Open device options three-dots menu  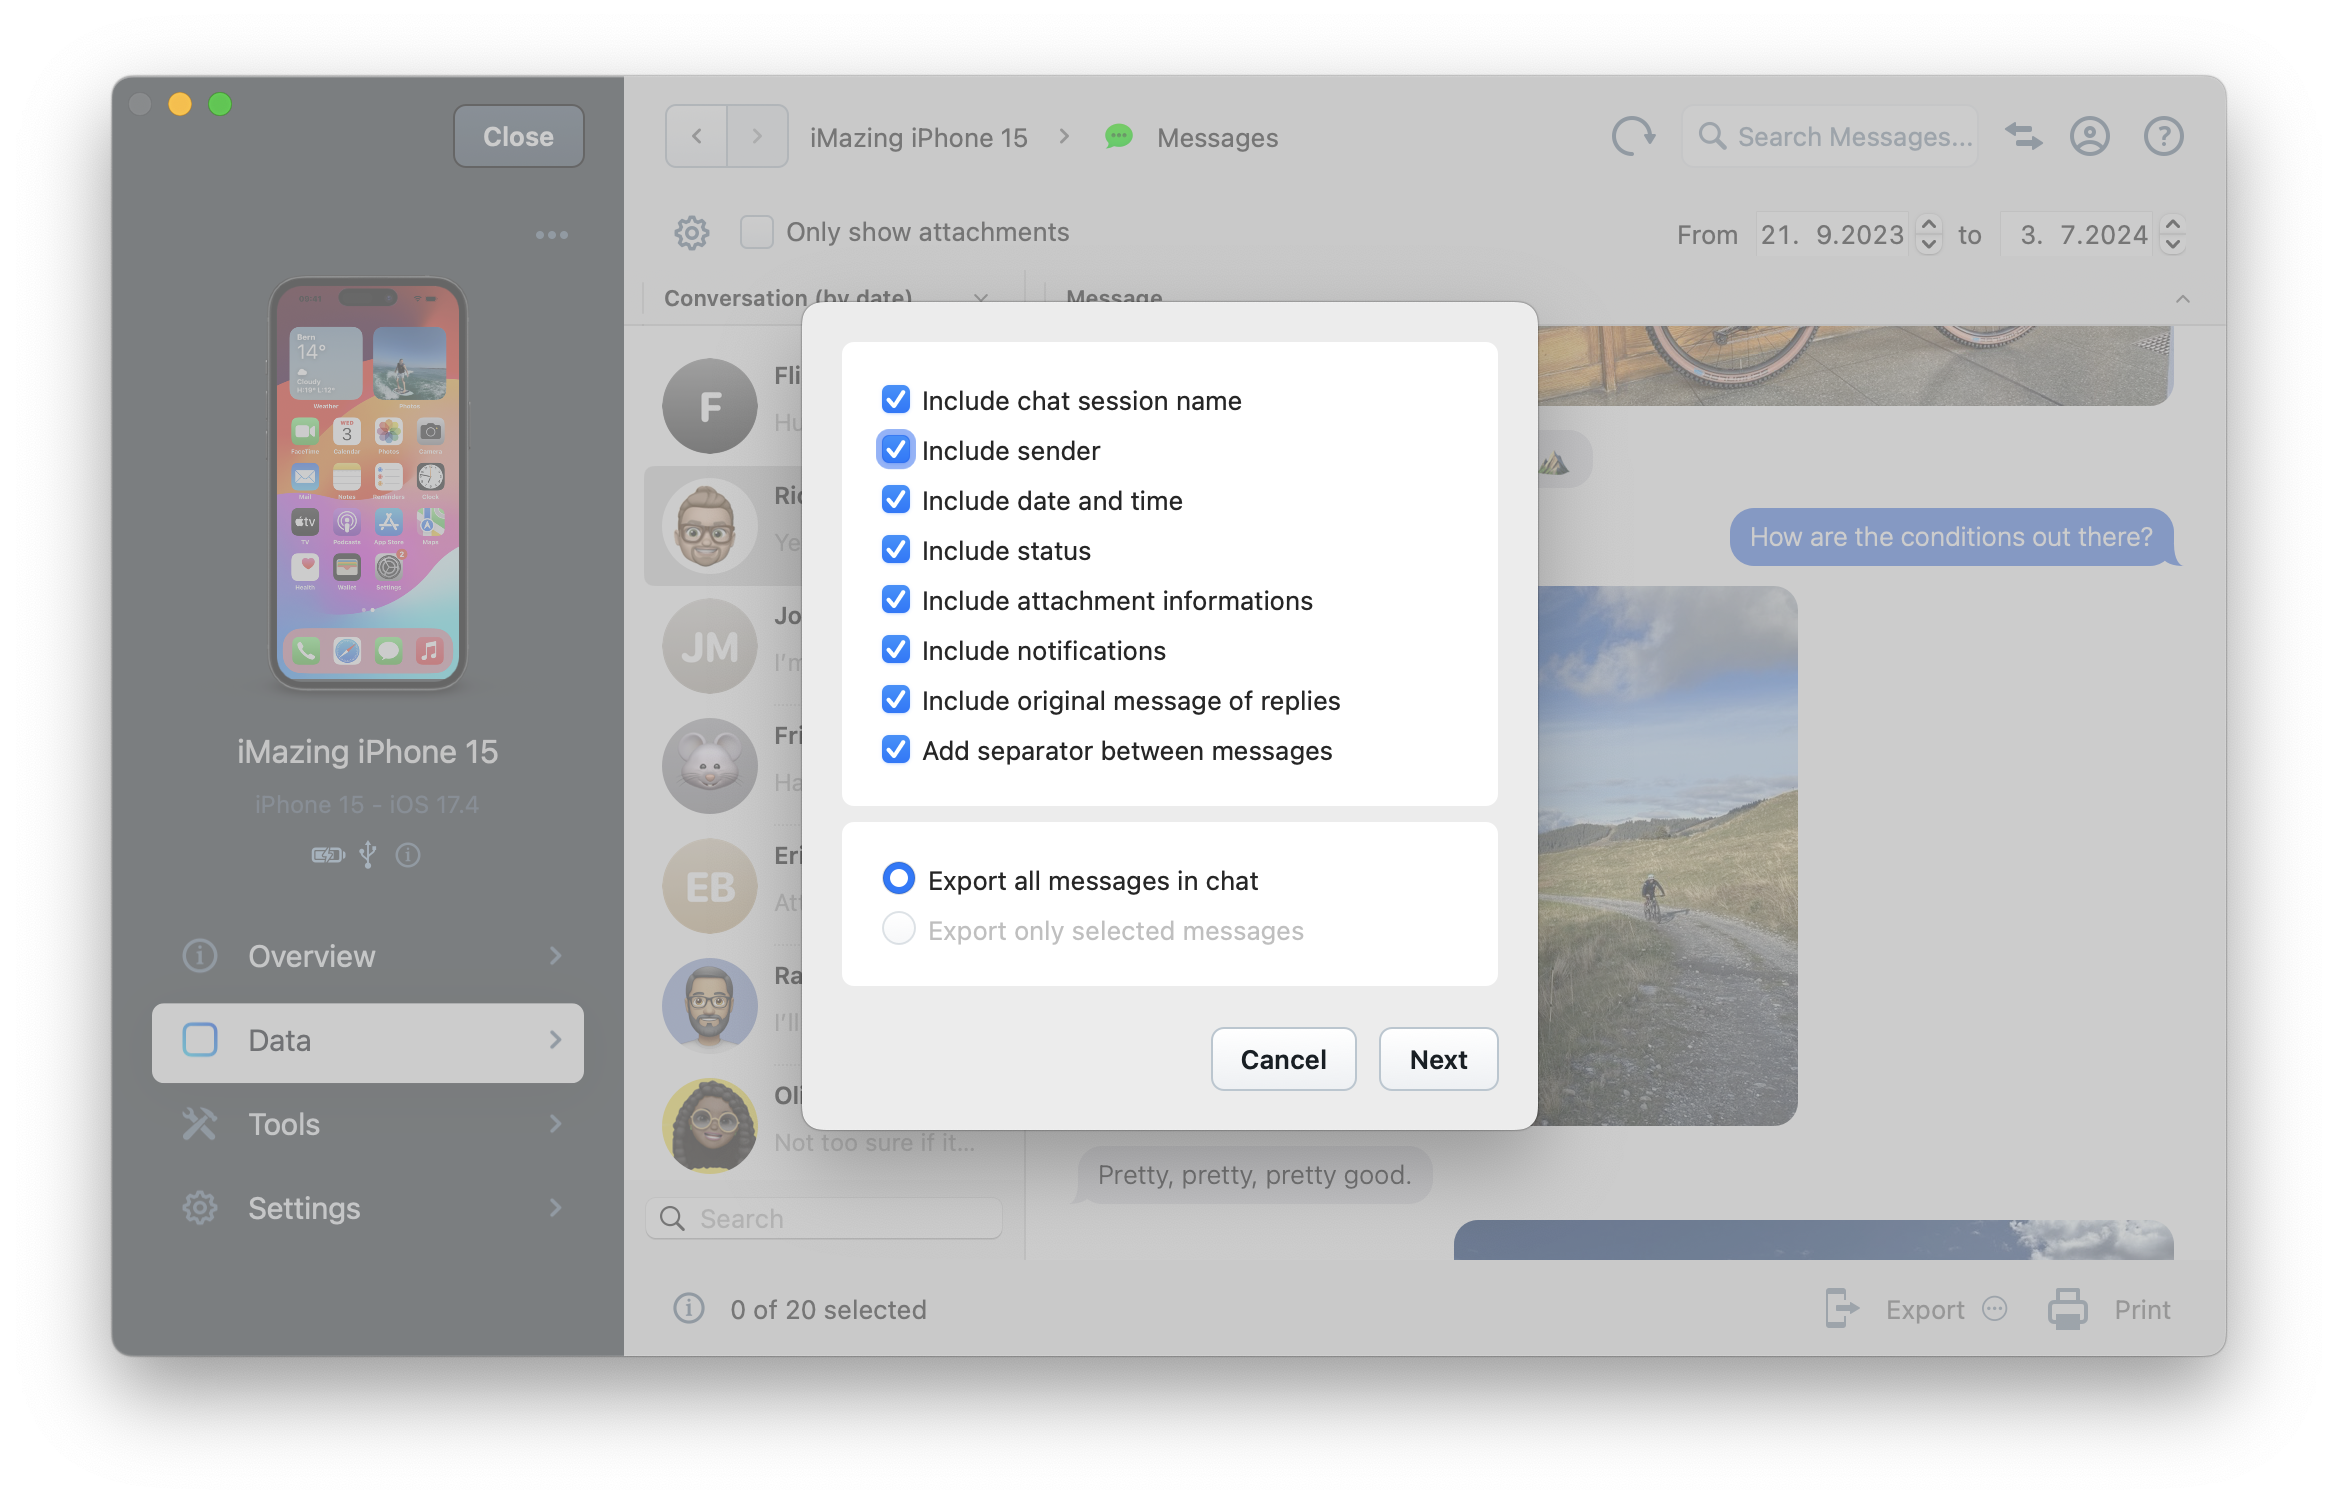pyautogui.click(x=552, y=235)
